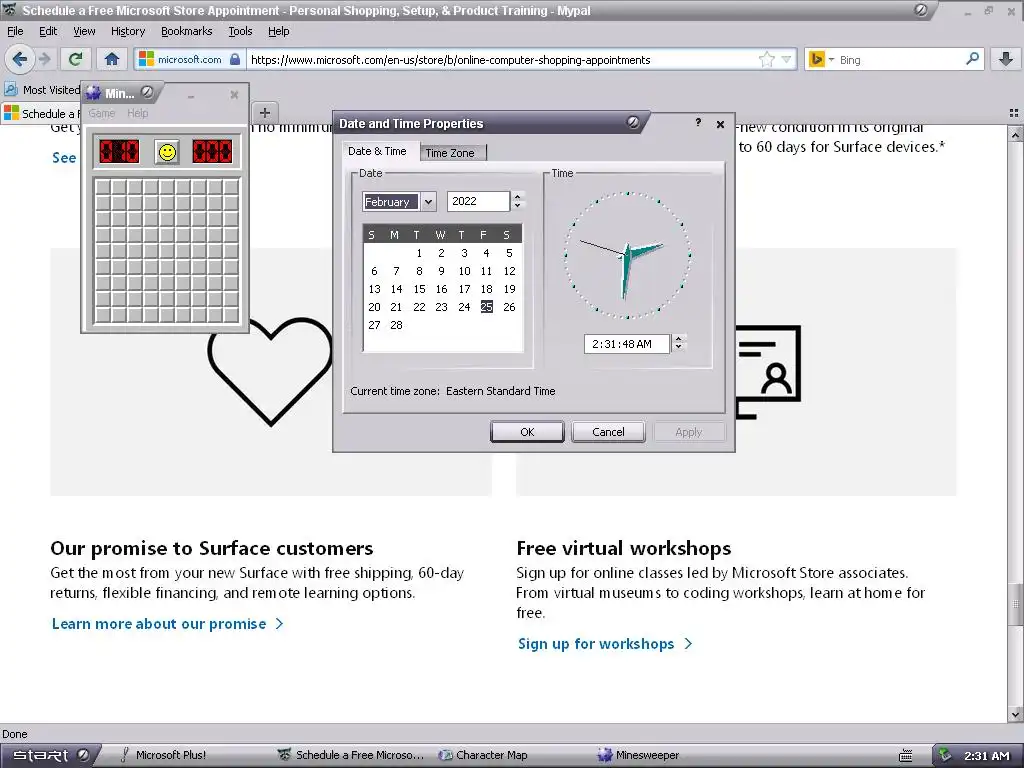Image resolution: width=1024 pixels, height=768 pixels.
Task: Switch to the Time Zone tab
Action: click(450, 153)
